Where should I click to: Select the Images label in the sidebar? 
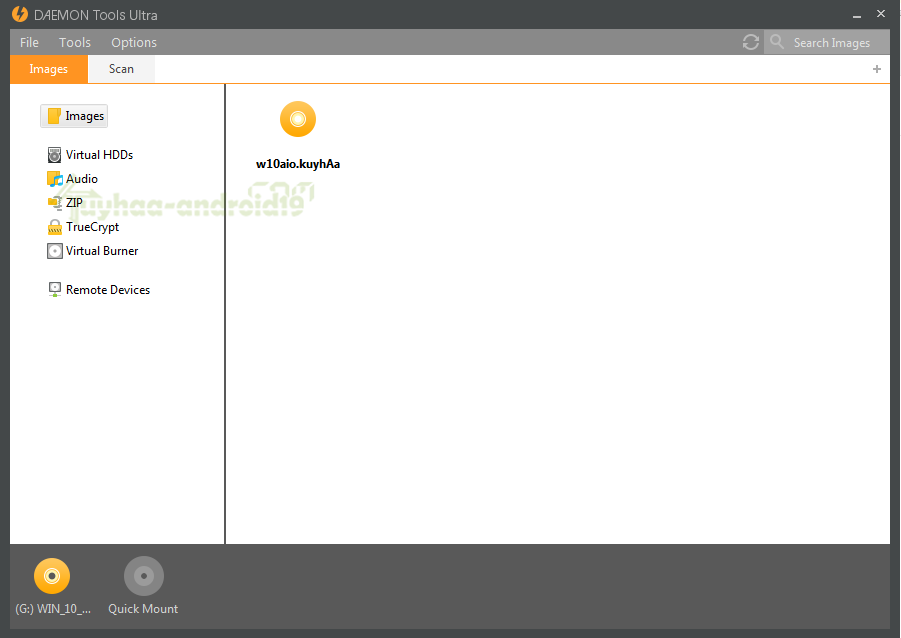tap(84, 116)
